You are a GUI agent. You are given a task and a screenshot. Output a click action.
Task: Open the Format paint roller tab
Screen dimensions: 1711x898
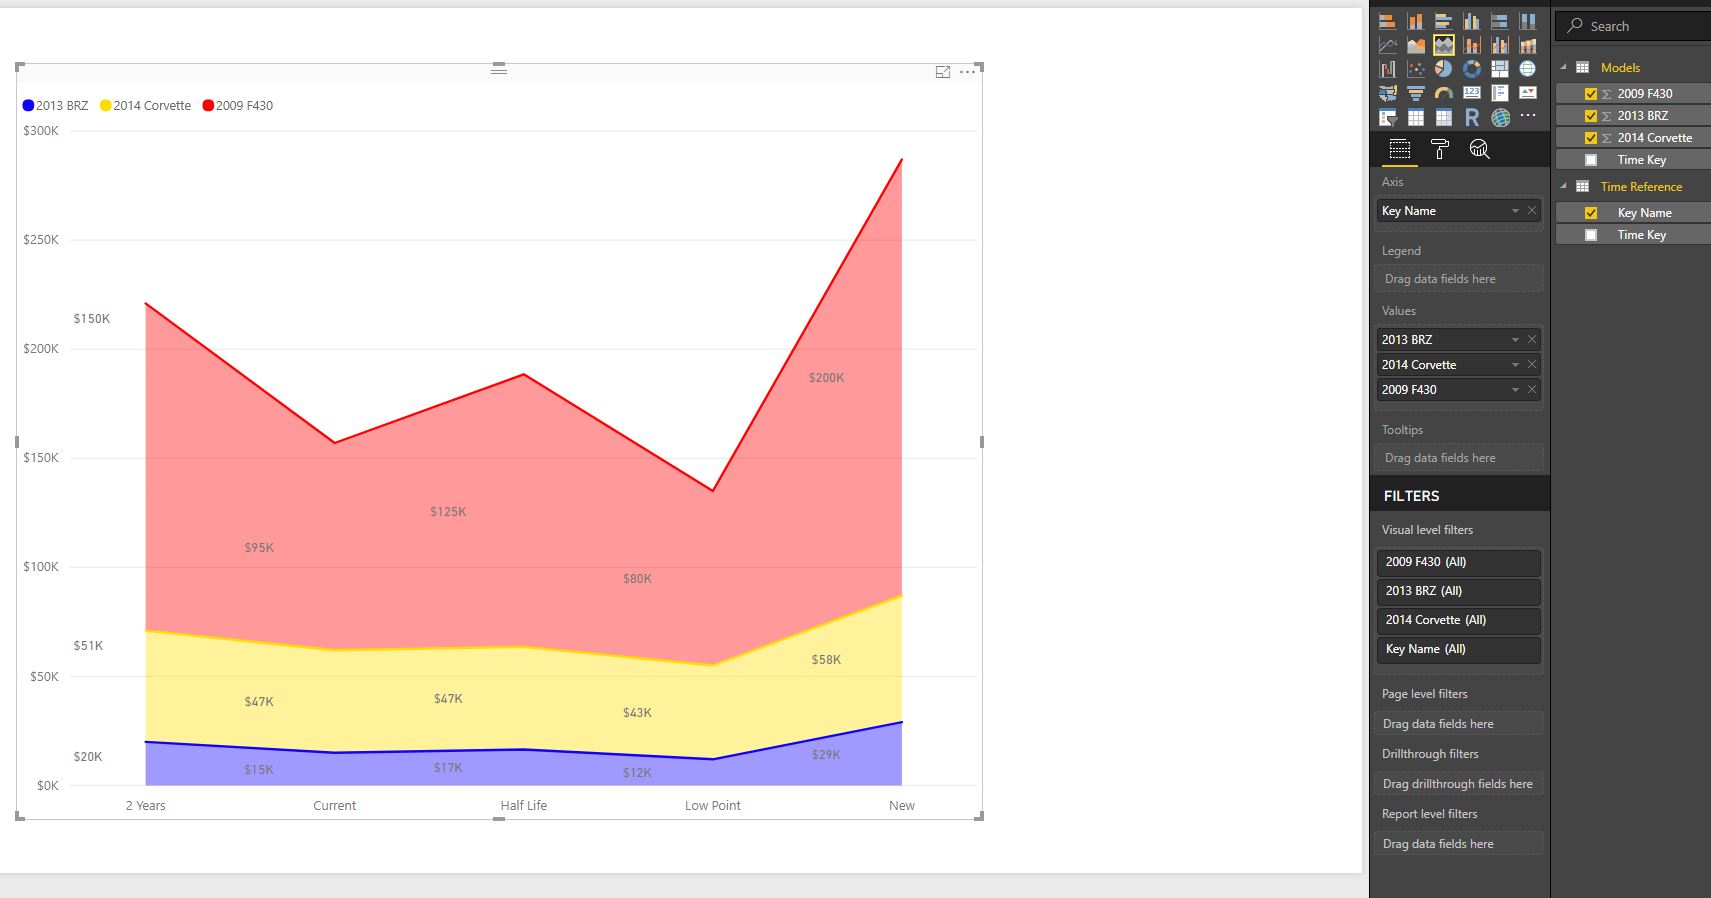coord(1440,150)
